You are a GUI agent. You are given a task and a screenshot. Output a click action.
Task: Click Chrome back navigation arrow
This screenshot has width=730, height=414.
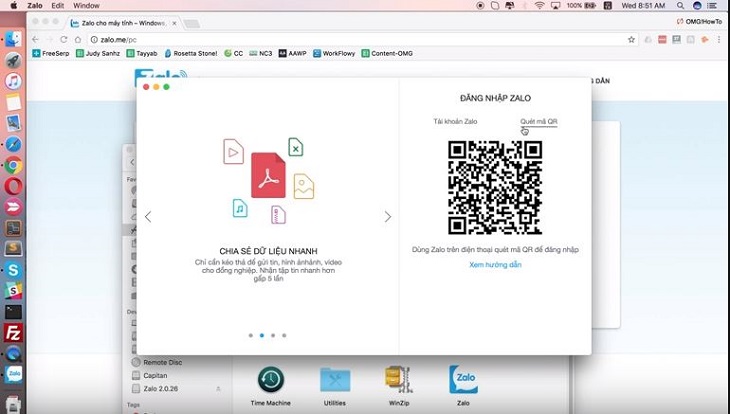pos(35,40)
